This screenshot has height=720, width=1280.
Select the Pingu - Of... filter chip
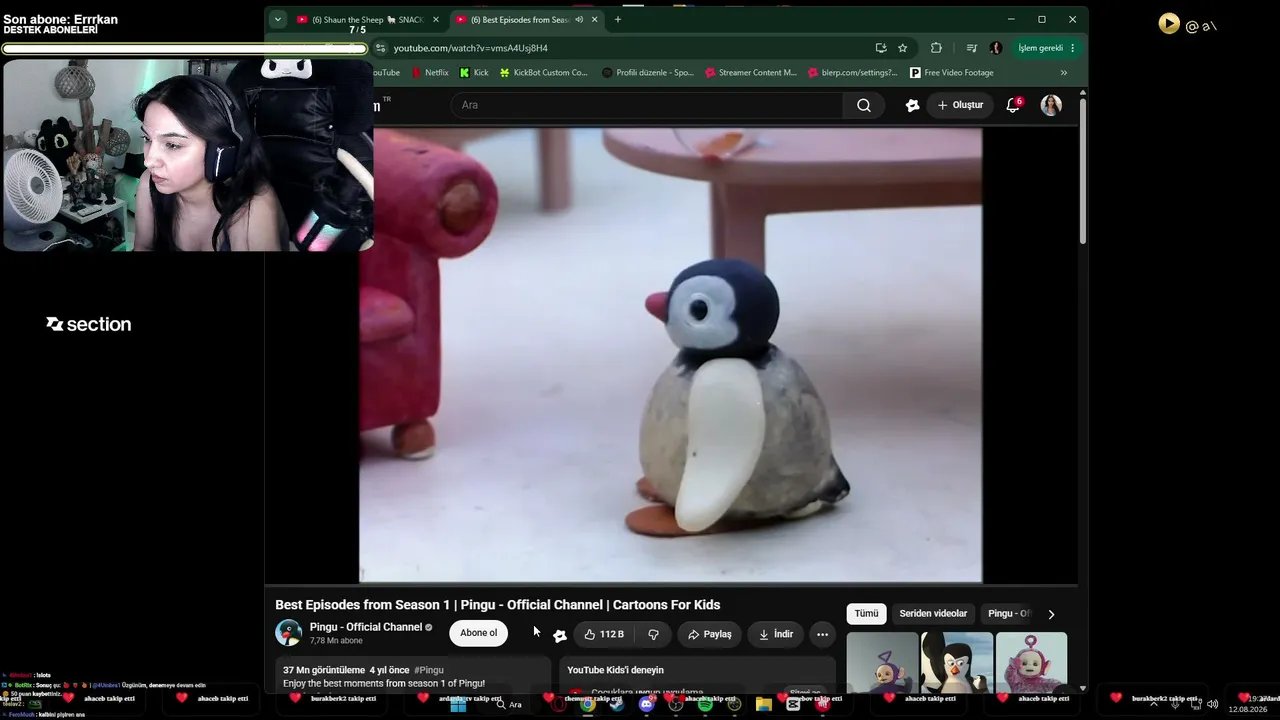click(1008, 613)
